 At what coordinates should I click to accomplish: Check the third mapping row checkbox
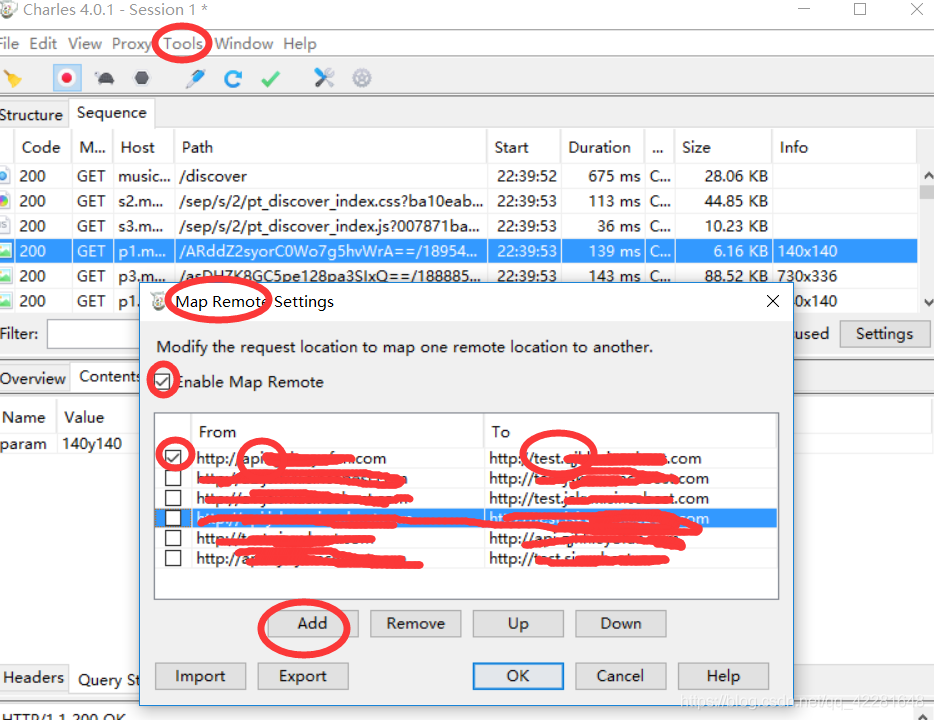pos(173,498)
